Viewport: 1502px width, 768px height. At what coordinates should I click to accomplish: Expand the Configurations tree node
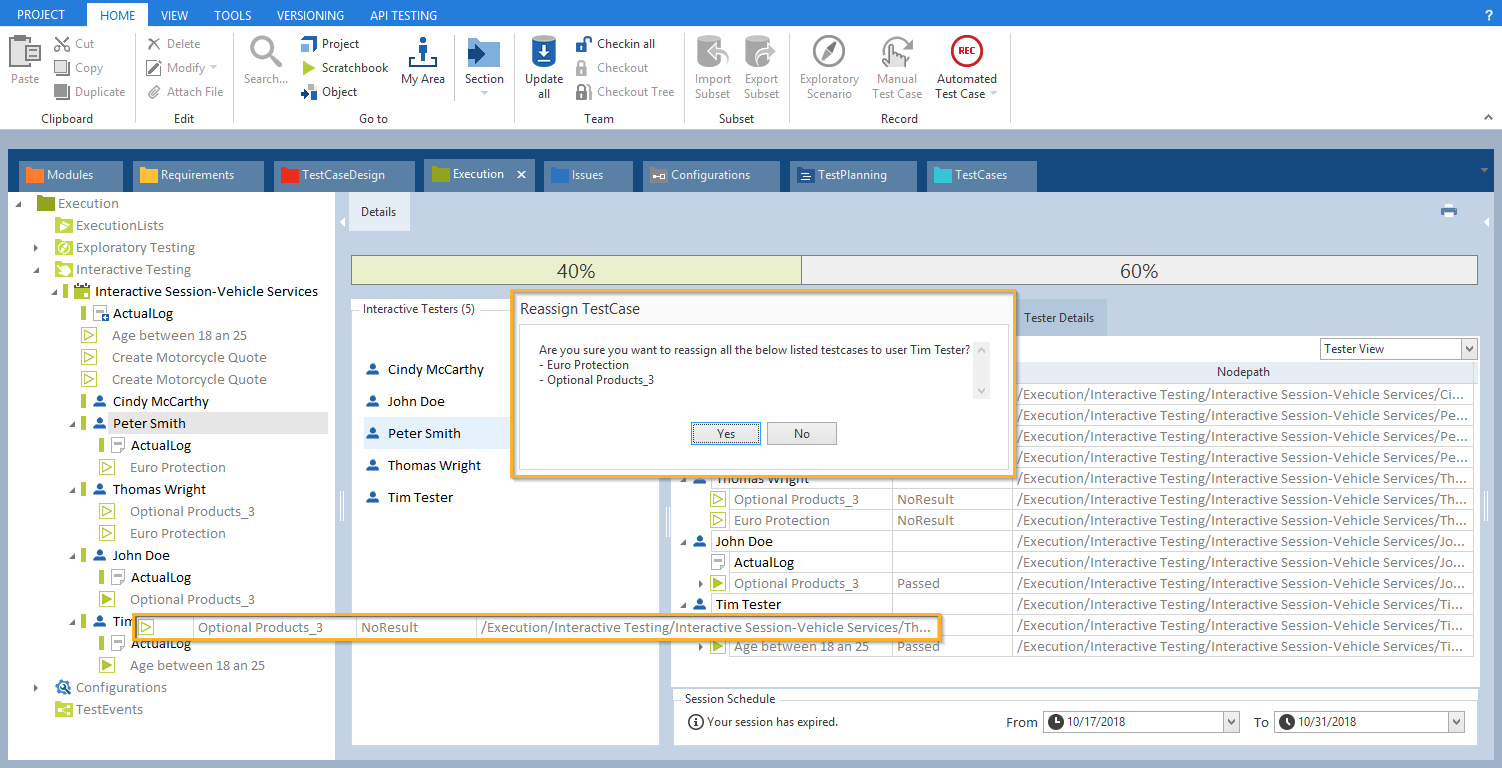point(36,688)
